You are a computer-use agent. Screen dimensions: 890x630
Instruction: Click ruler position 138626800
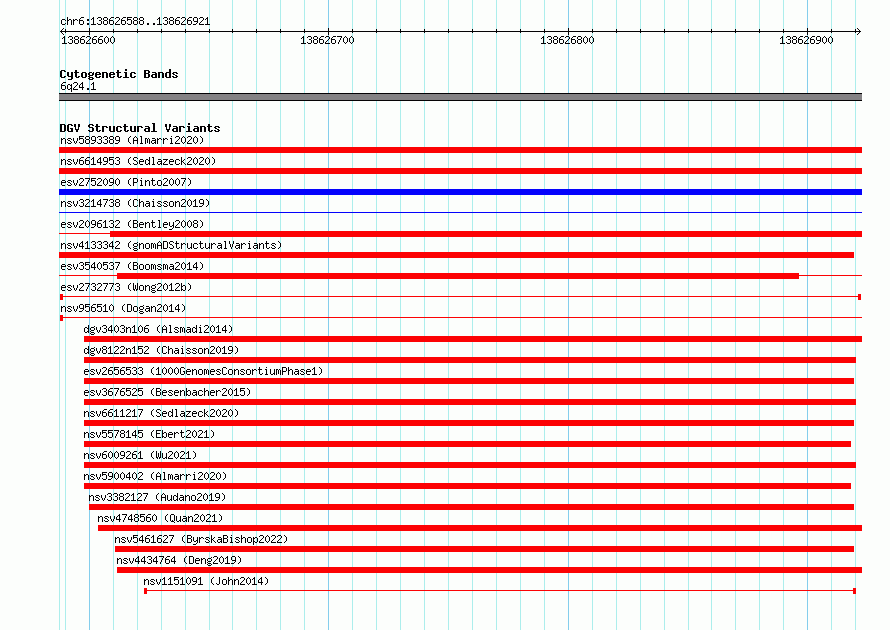tap(567, 40)
